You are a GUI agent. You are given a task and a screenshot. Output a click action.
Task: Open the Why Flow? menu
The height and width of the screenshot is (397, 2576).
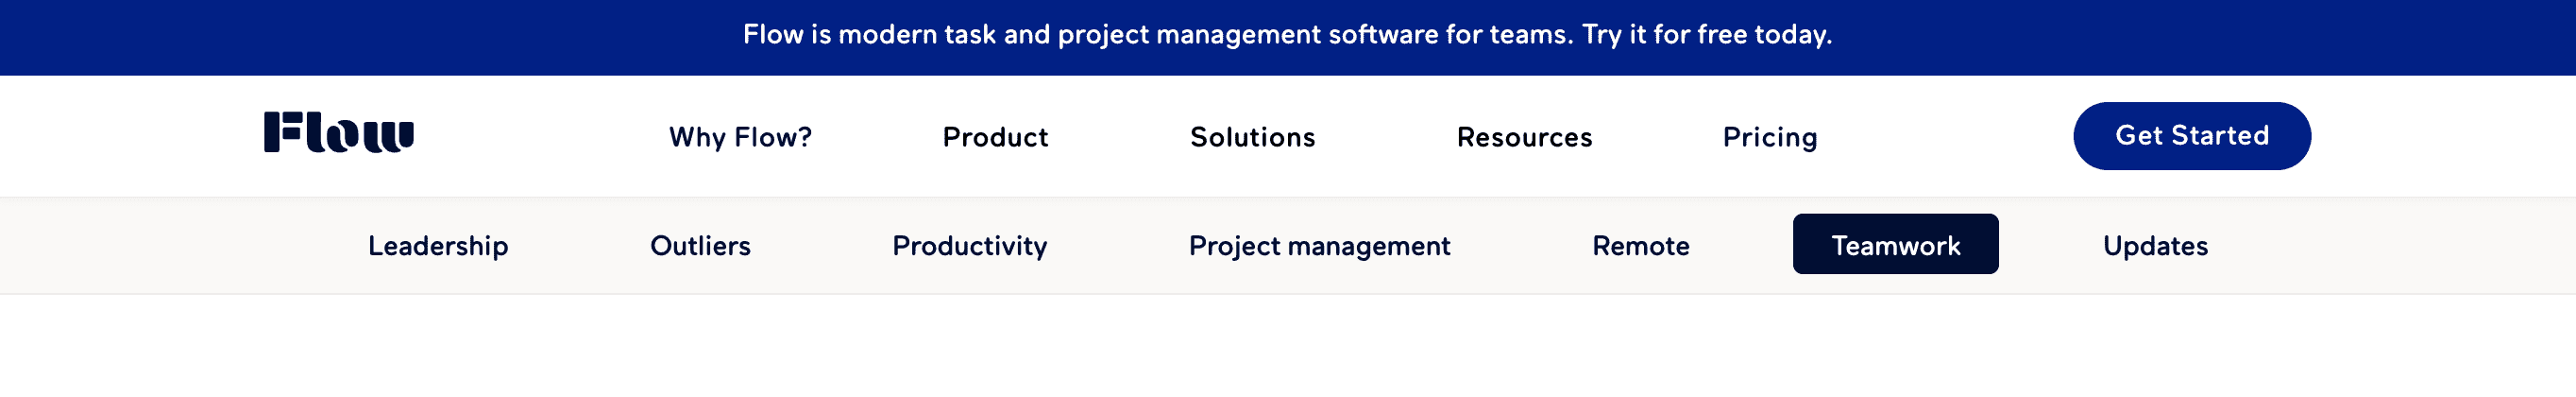[740, 137]
